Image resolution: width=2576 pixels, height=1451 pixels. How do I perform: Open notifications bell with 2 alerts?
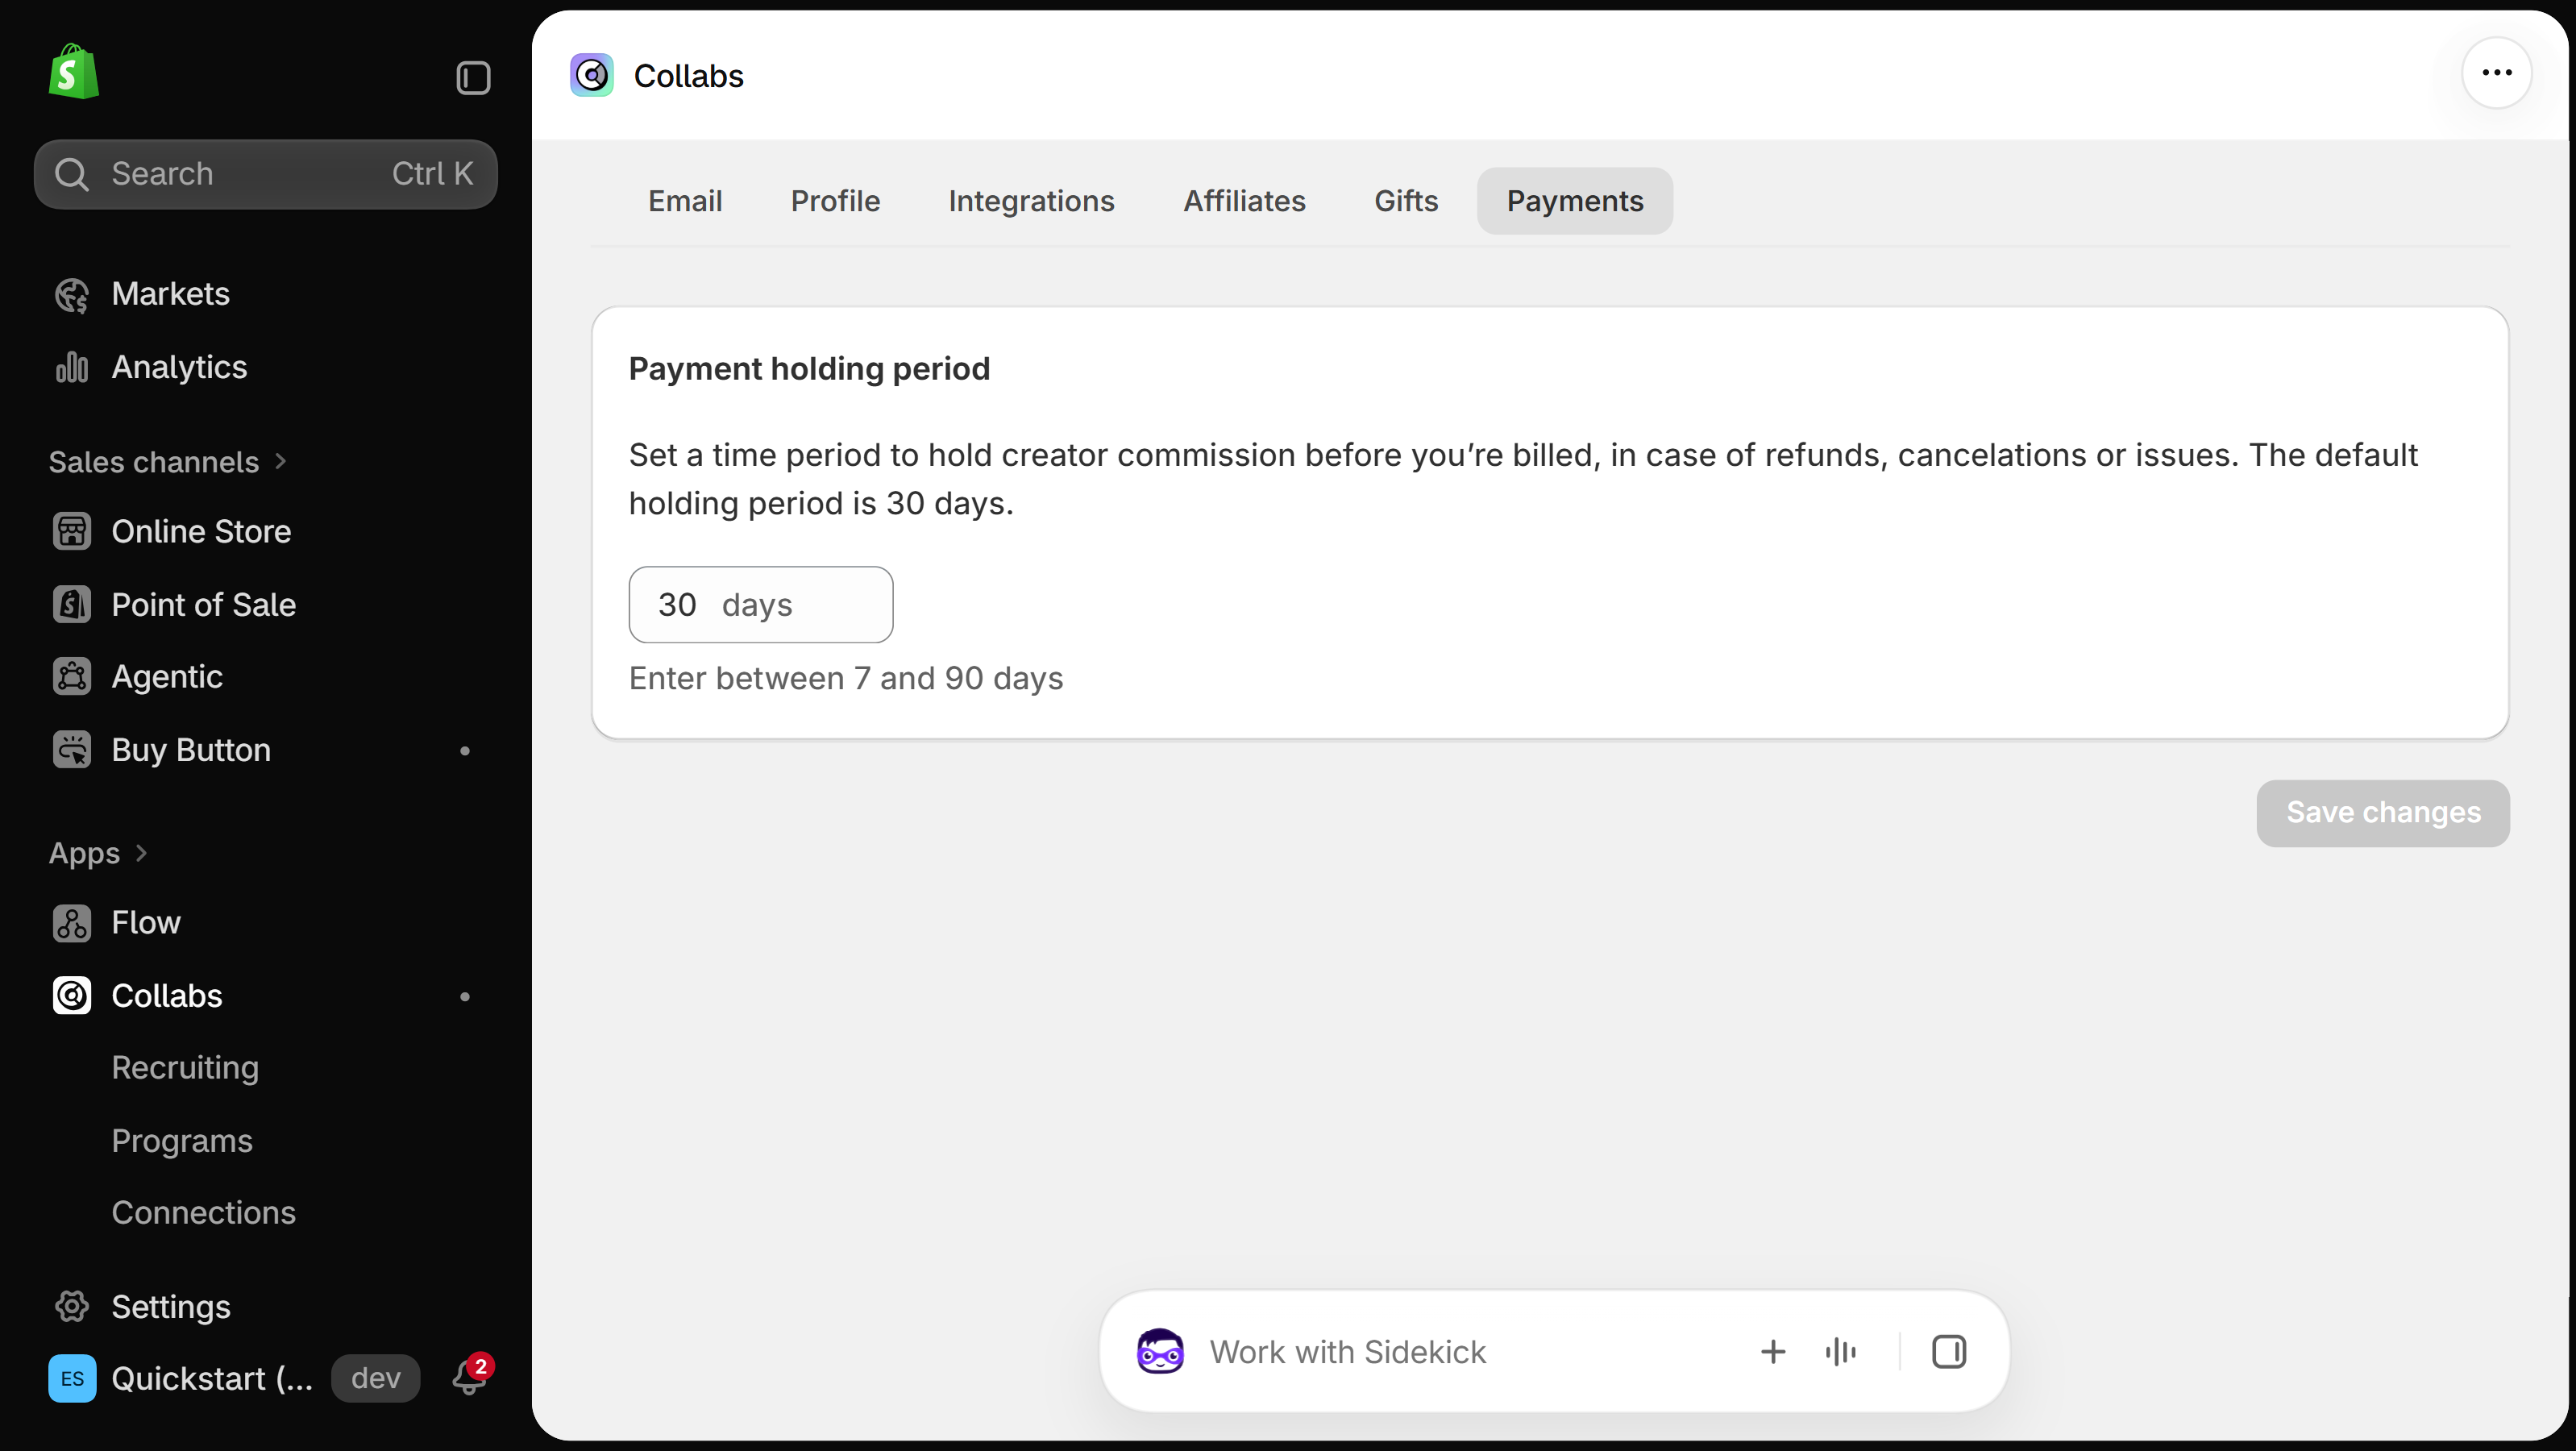click(469, 1378)
